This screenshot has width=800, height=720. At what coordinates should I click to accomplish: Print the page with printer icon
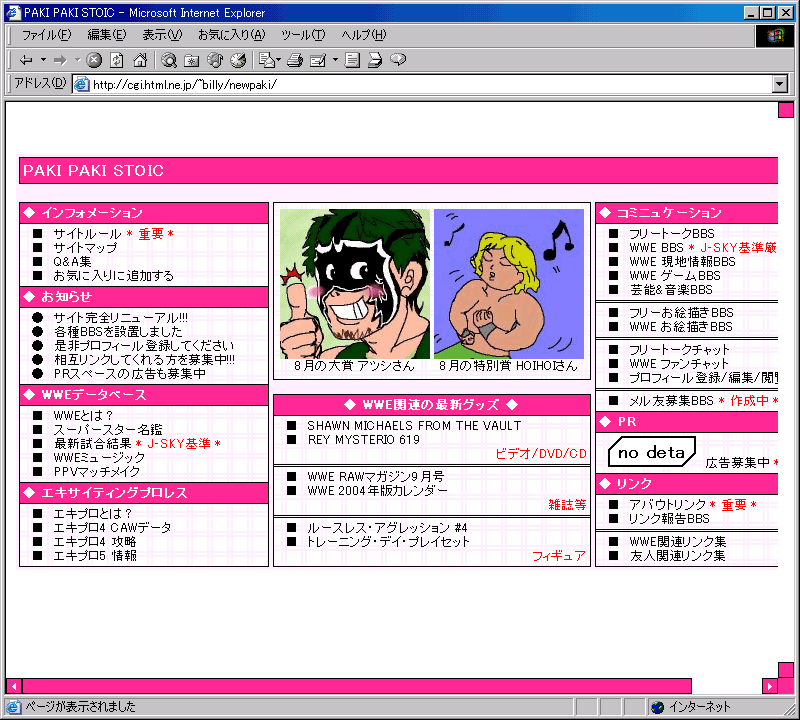click(295, 60)
